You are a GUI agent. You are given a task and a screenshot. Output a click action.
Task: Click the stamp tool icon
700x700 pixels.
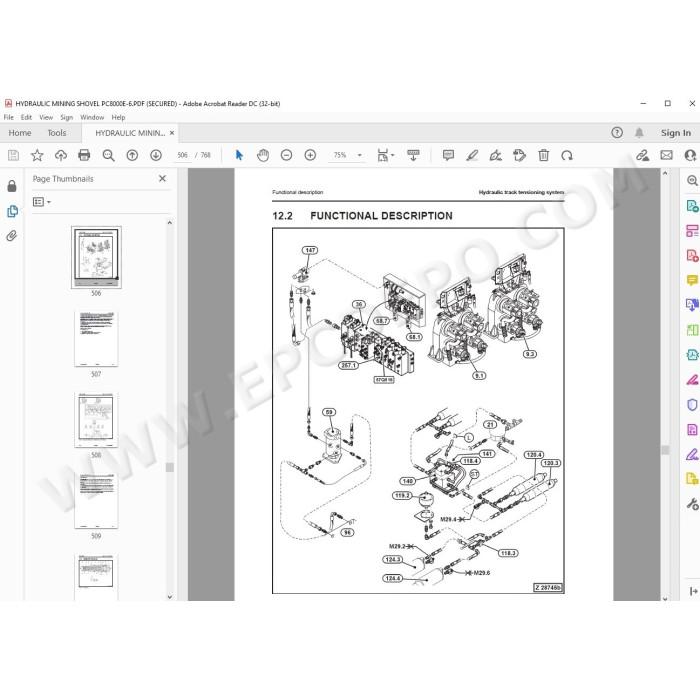(x=519, y=155)
